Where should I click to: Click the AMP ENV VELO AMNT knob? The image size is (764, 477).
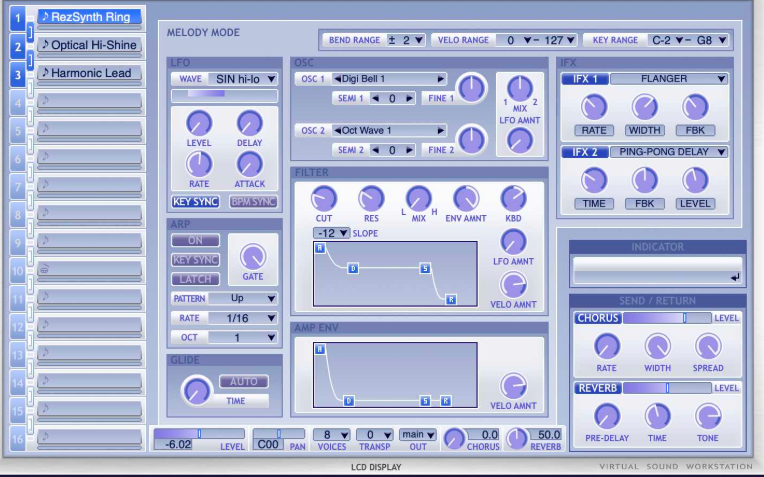click(514, 386)
